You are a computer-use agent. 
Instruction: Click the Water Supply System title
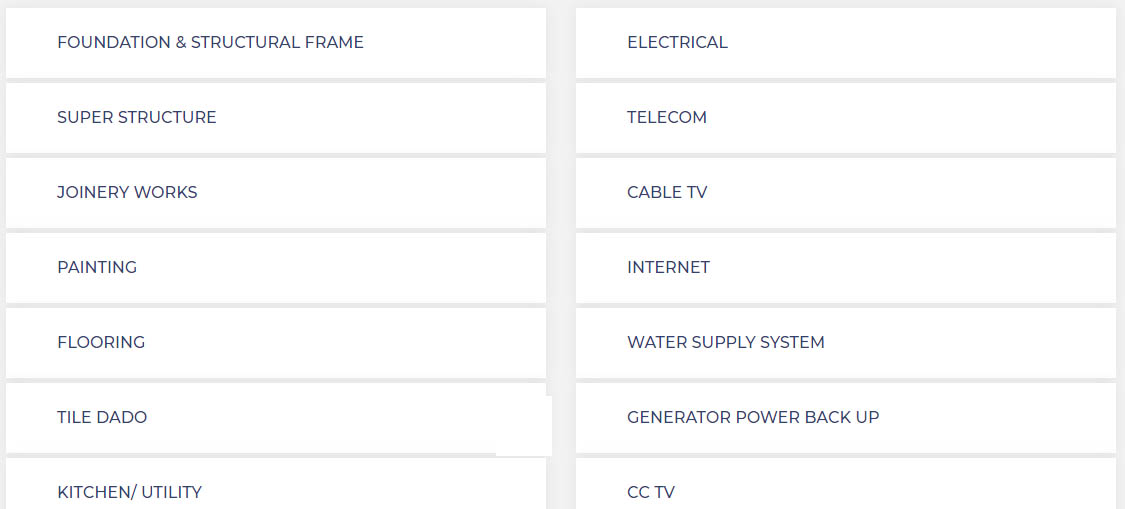point(725,342)
